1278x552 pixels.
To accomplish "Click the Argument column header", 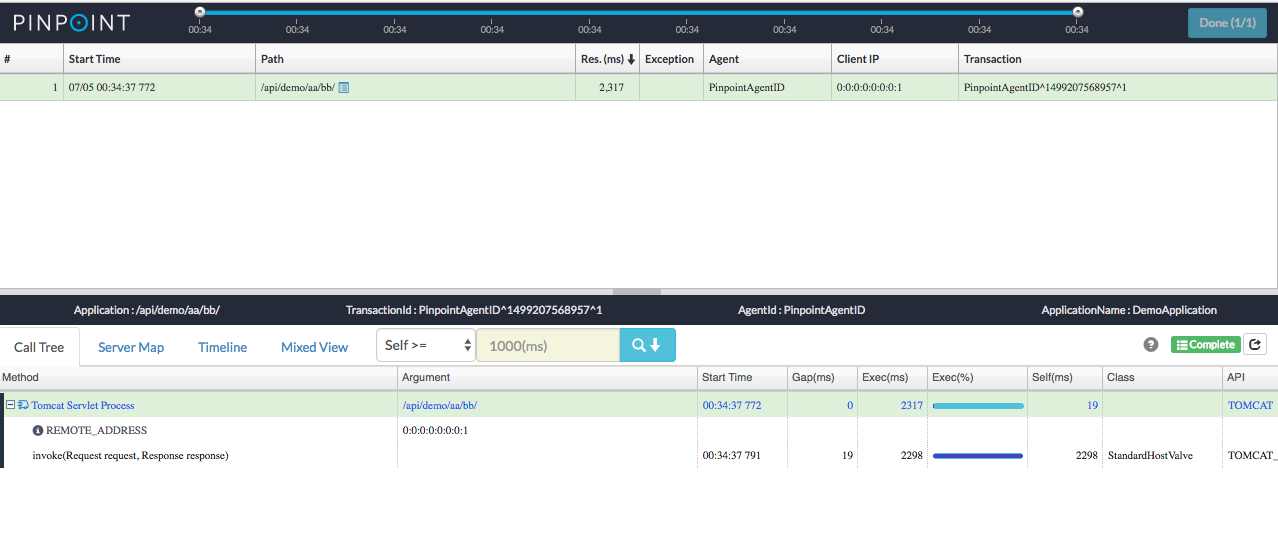I will (547, 377).
